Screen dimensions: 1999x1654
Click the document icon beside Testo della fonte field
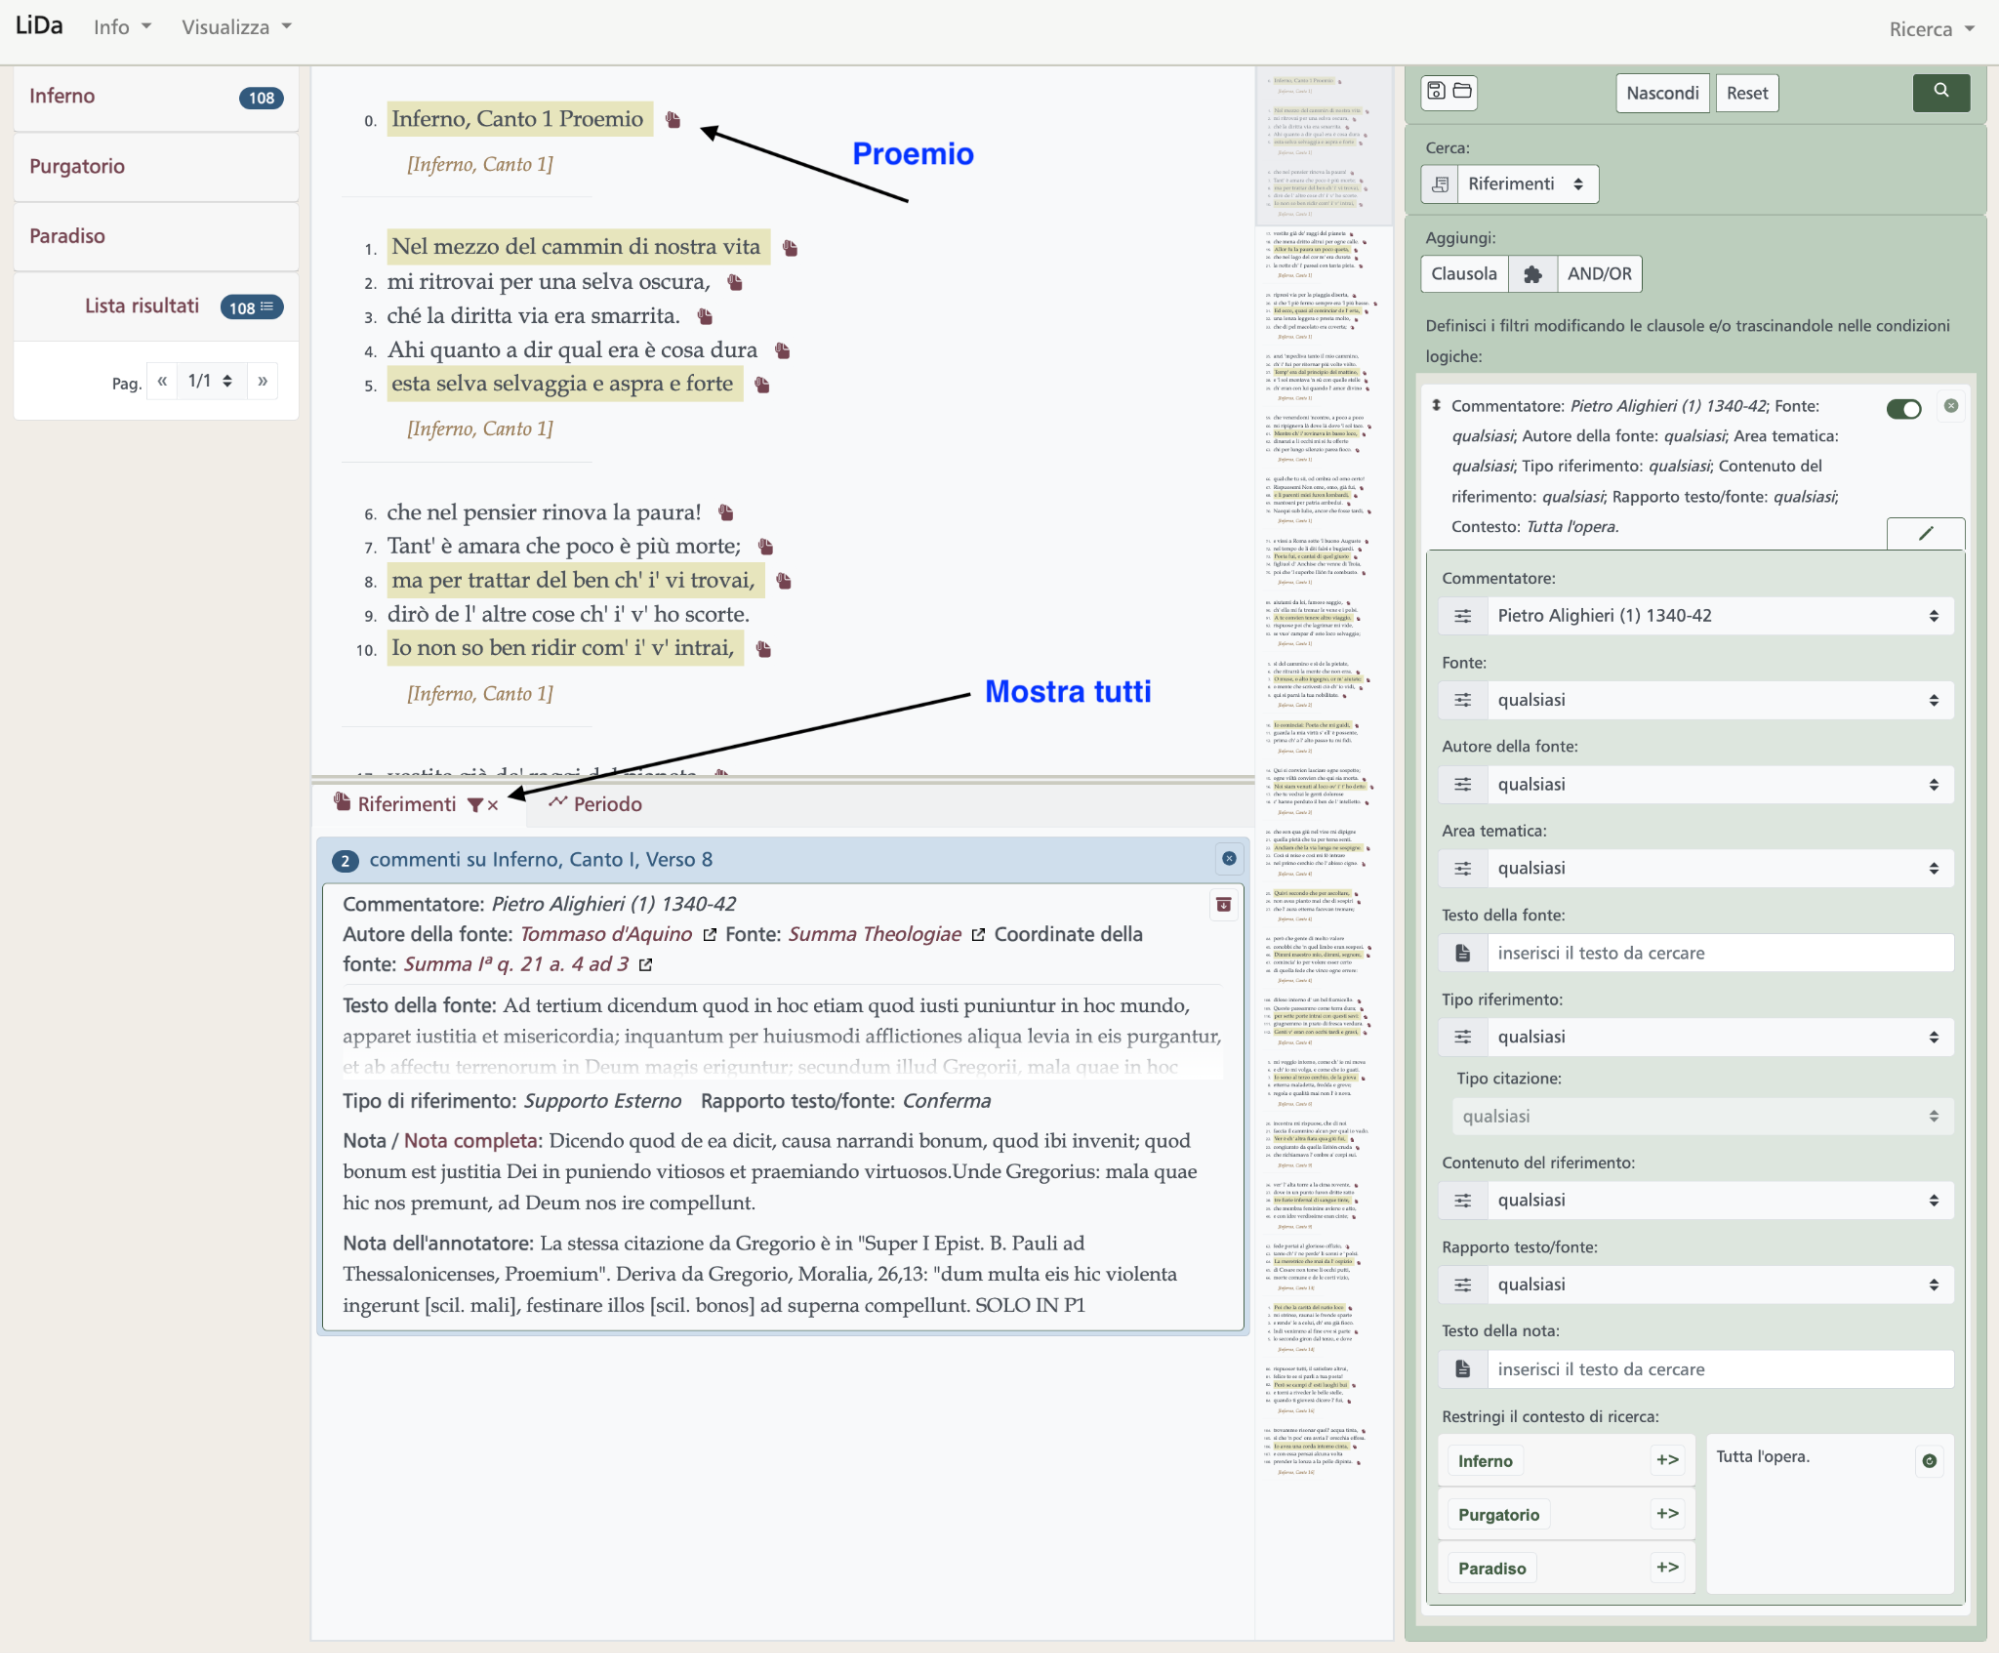[1463, 954]
